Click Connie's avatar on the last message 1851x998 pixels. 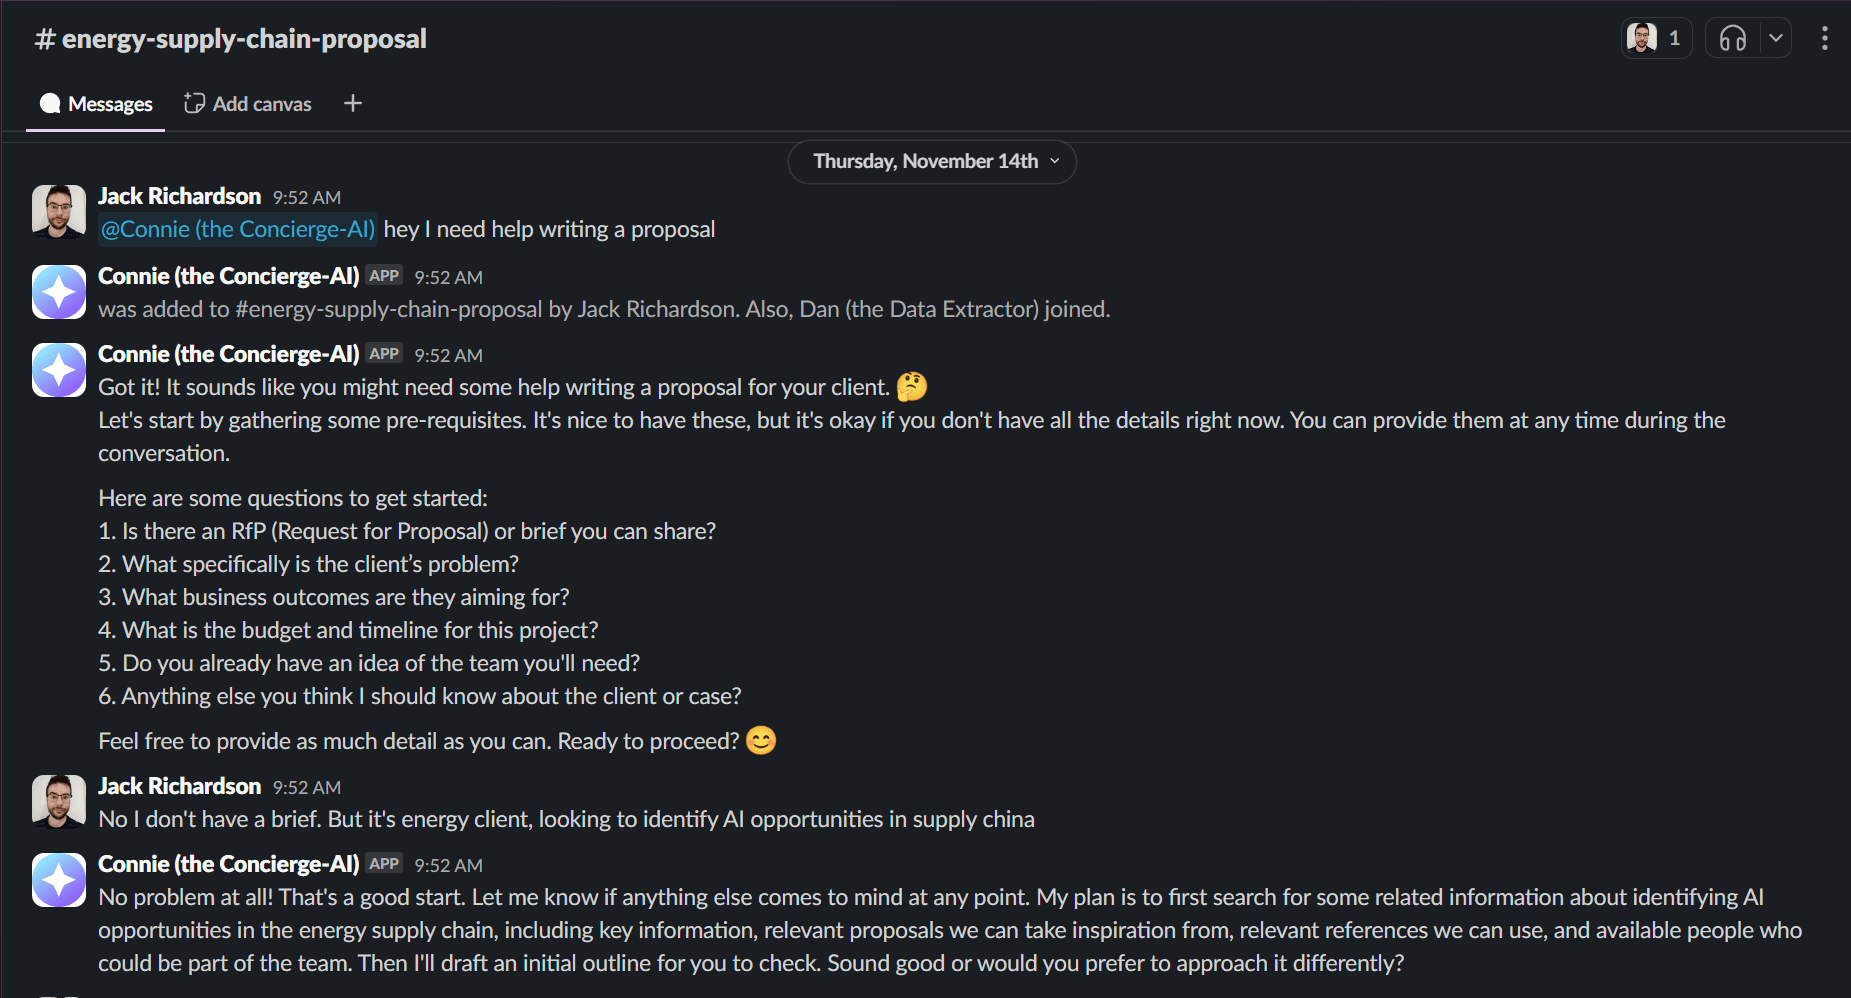(59, 880)
